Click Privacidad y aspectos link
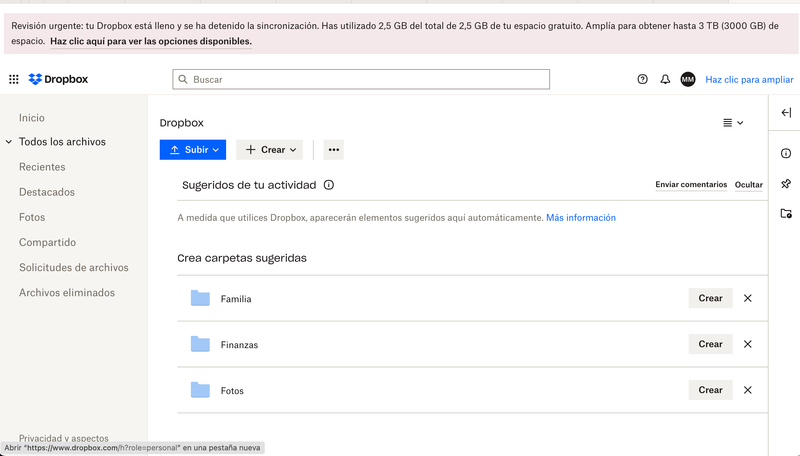Screen dimensions: 800x456 [x=64, y=438]
